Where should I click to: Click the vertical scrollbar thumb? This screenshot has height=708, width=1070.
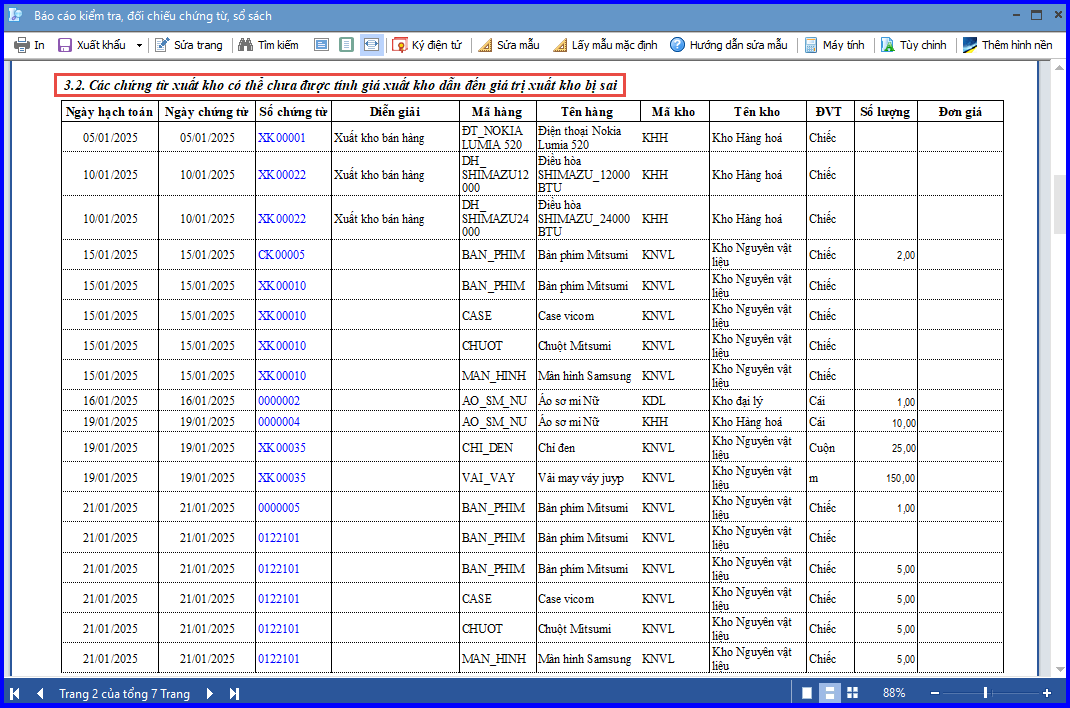click(x=1059, y=205)
